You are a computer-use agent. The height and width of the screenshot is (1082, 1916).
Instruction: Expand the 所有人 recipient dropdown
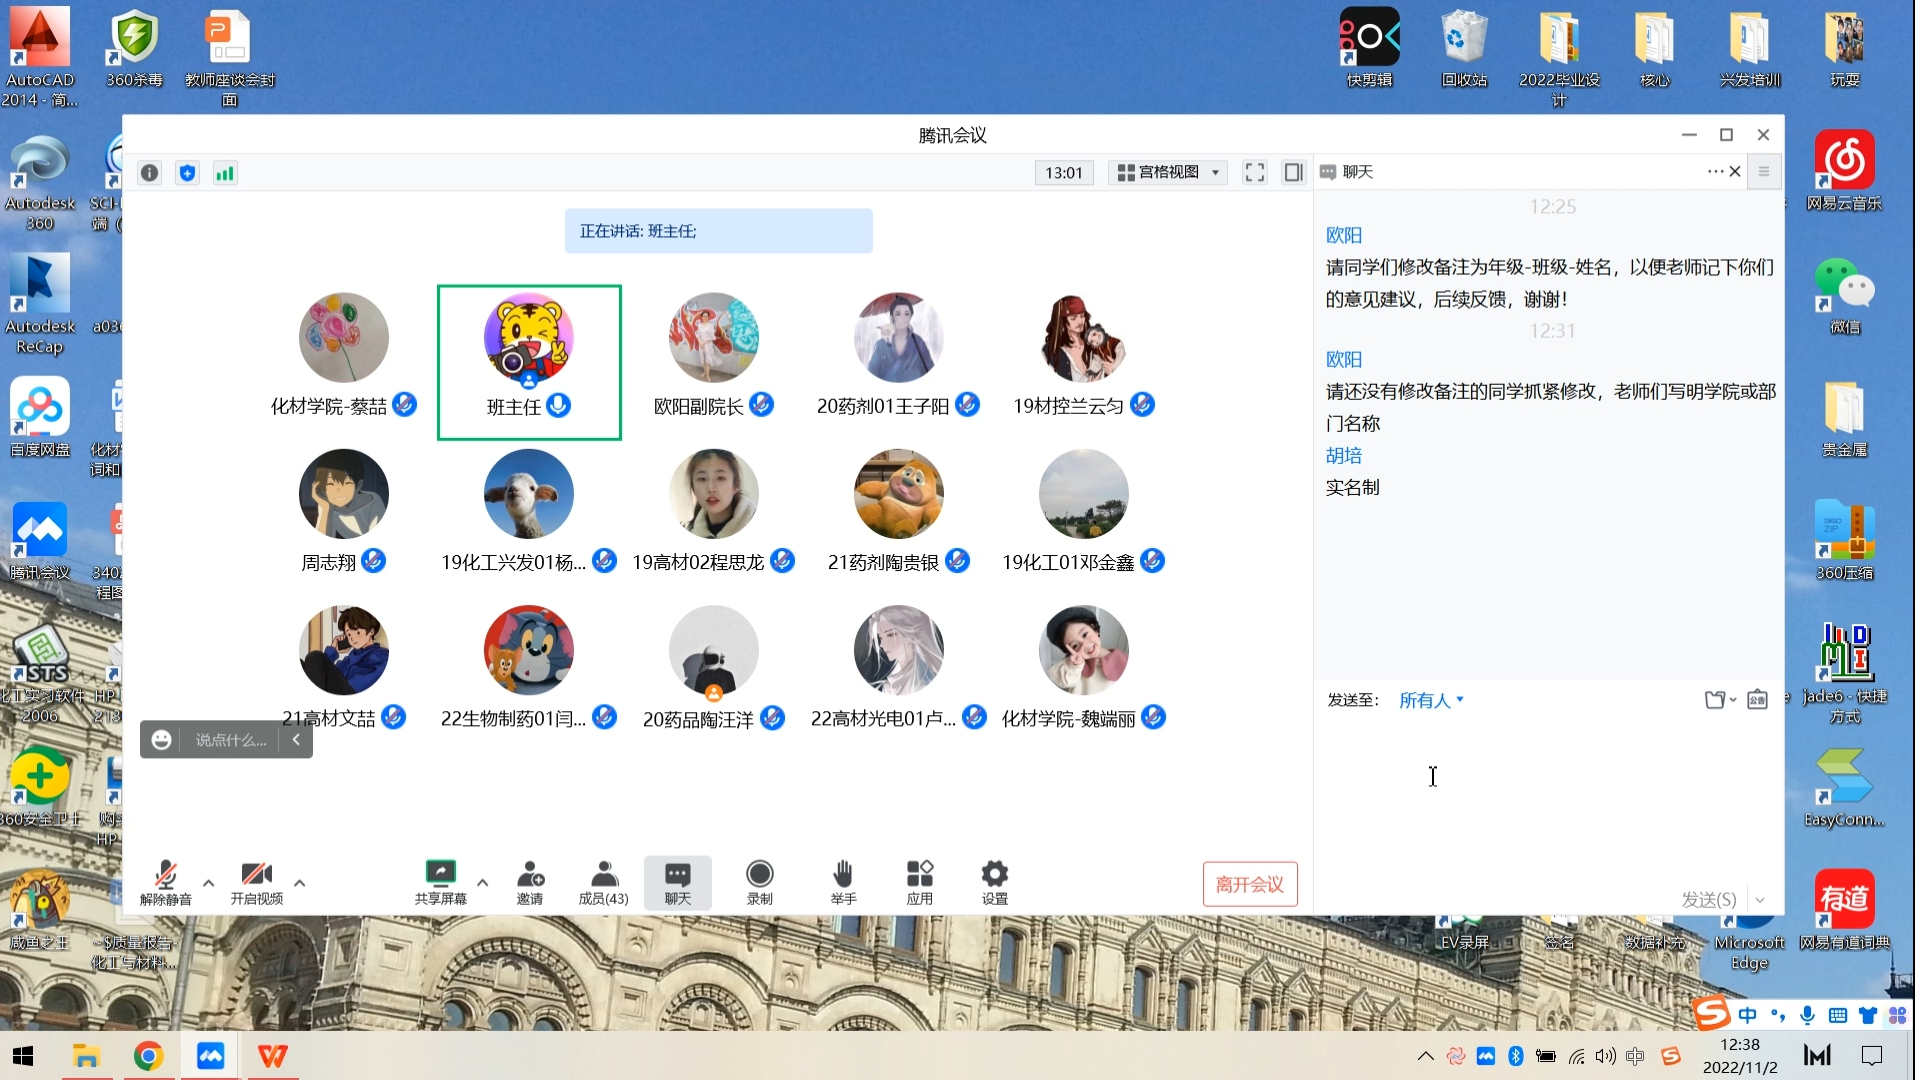pyautogui.click(x=1431, y=700)
